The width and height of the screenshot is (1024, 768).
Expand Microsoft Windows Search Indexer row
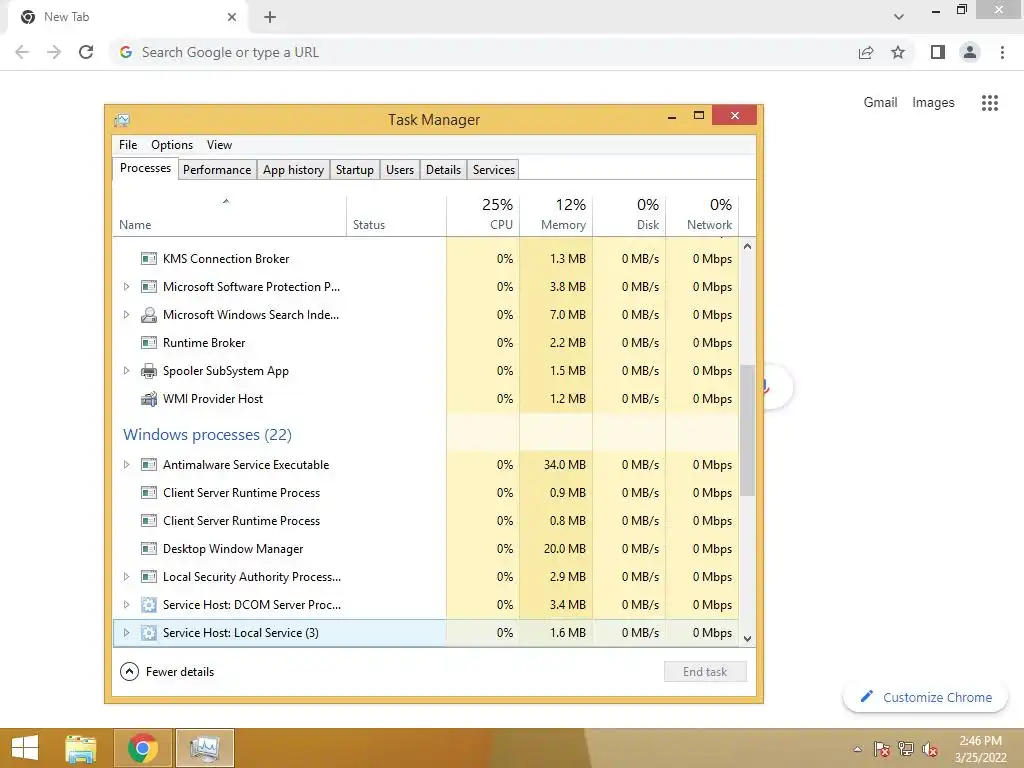pos(126,315)
